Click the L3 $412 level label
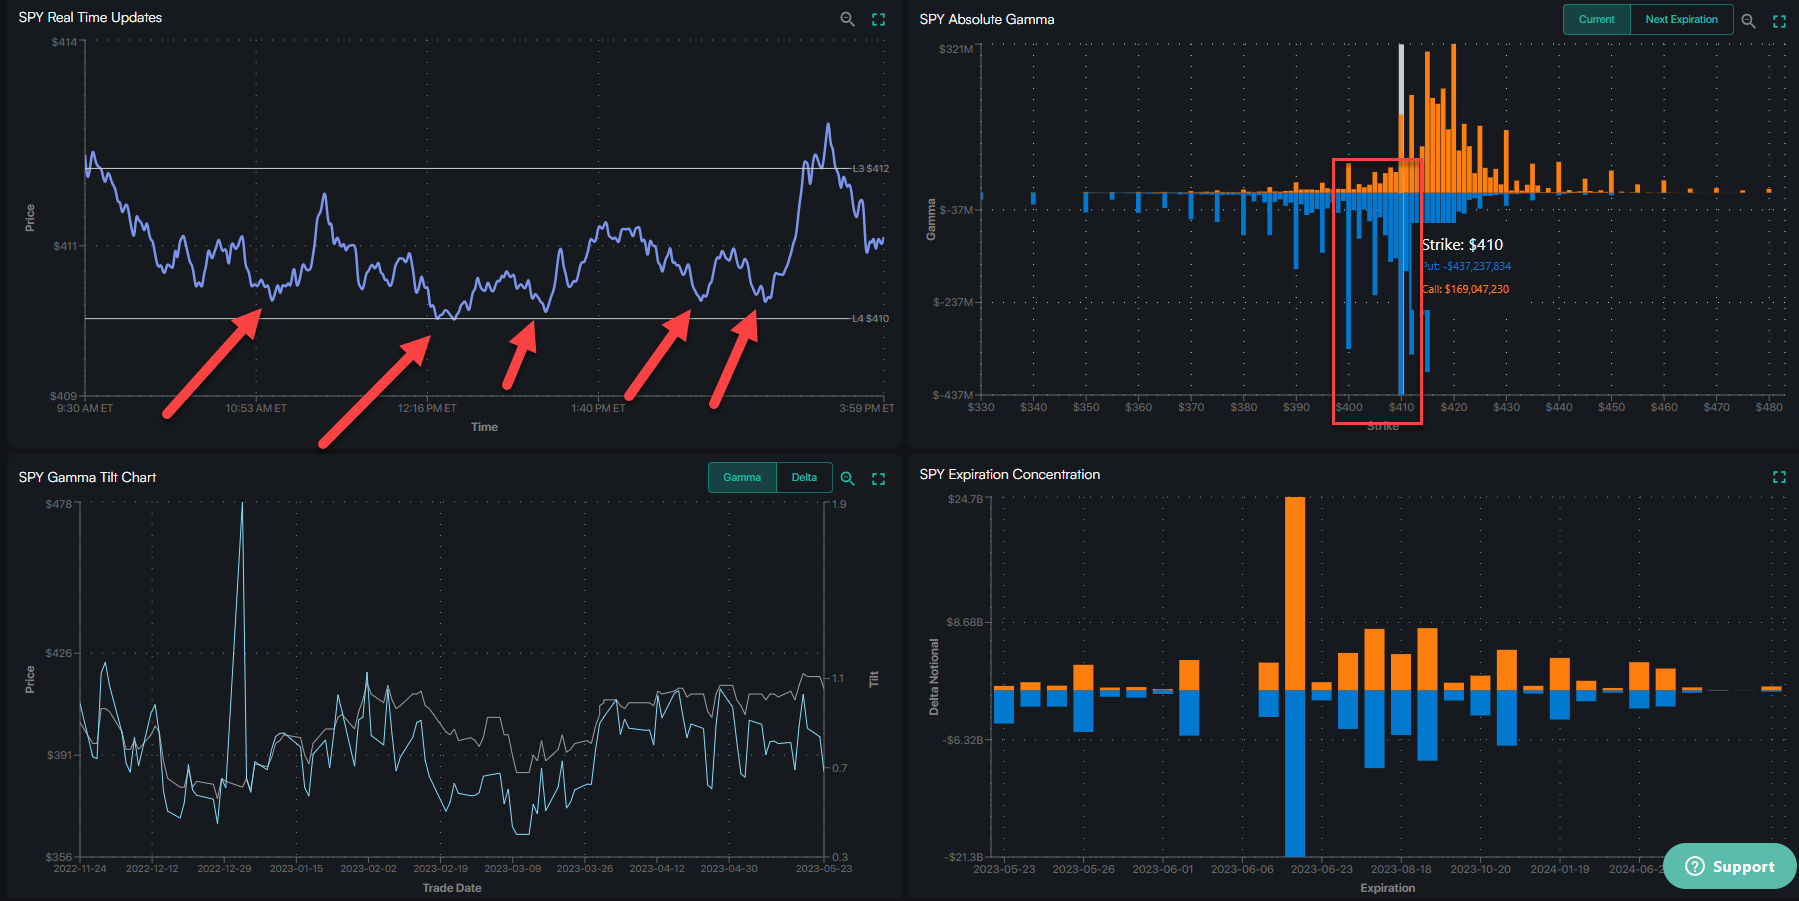The image size is (1799, 901). tap(870, 168)
